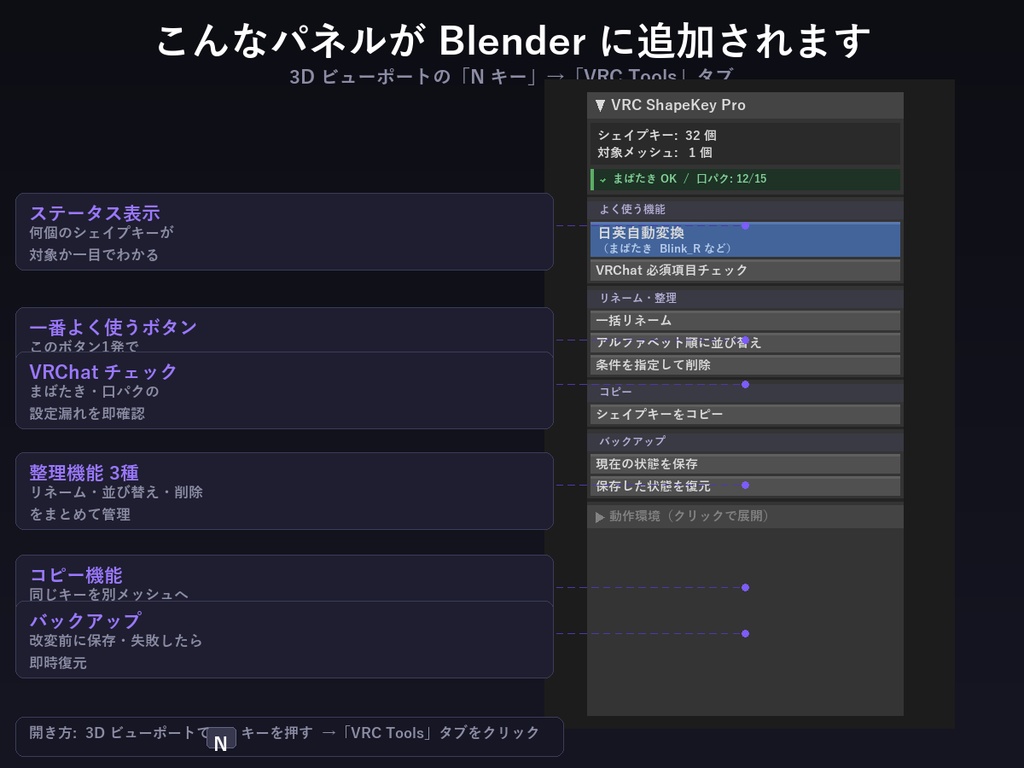
Task: Click the コピー機能 callout heading
Action: tap(76, 575)
